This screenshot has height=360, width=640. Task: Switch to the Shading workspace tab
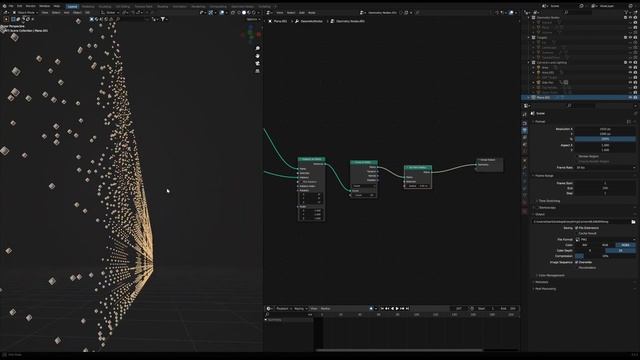(162, 7)
